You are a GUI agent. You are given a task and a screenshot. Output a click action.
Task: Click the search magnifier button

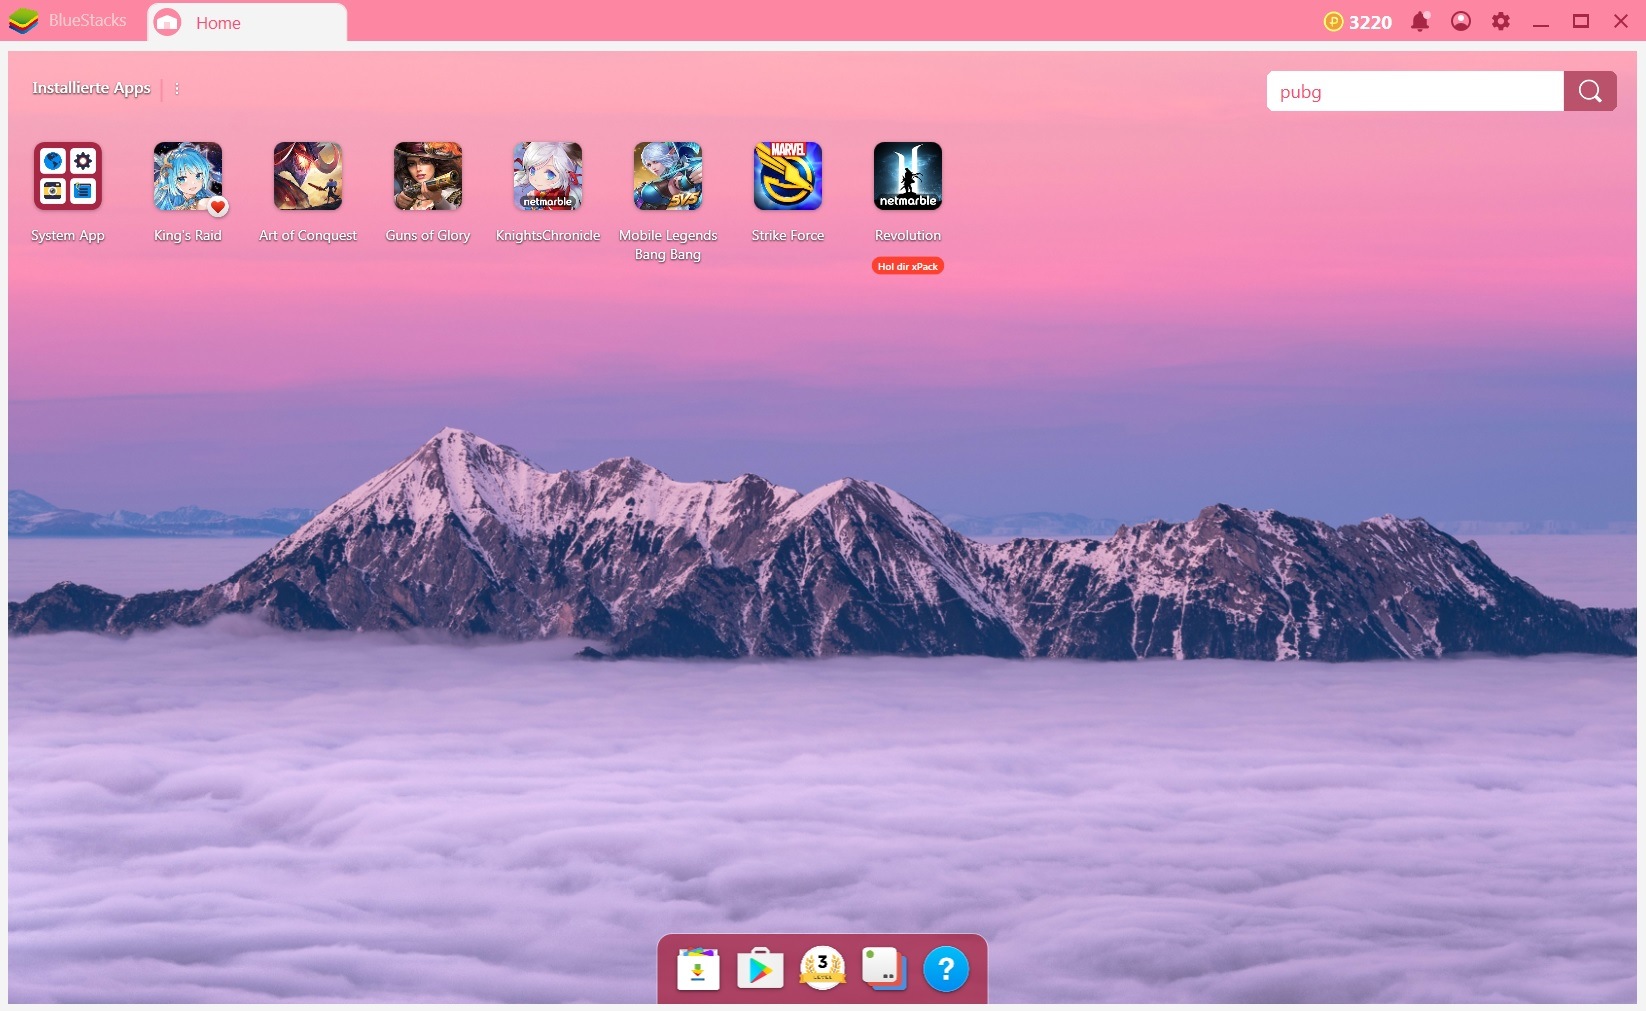(x=1590, y=91)
